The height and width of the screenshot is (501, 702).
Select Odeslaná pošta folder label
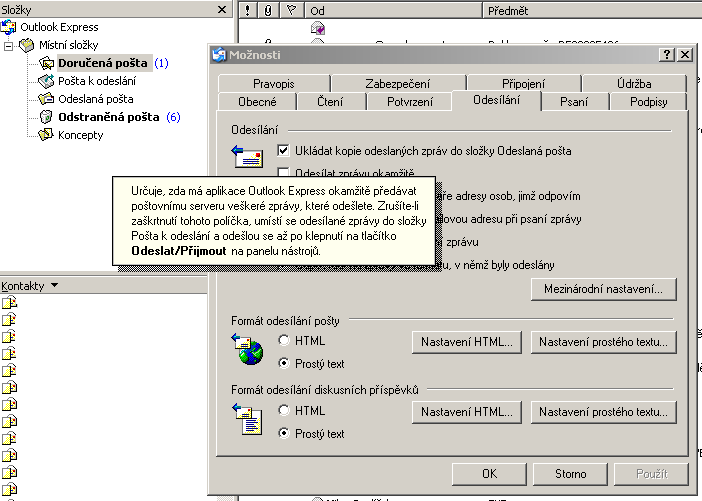click(x=95, y=99)
